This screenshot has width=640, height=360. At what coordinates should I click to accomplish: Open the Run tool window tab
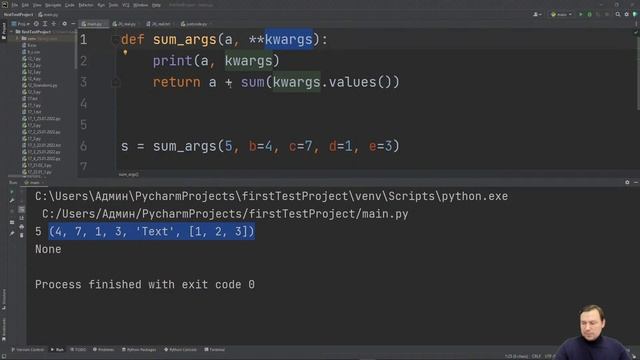tap(57, 350)
